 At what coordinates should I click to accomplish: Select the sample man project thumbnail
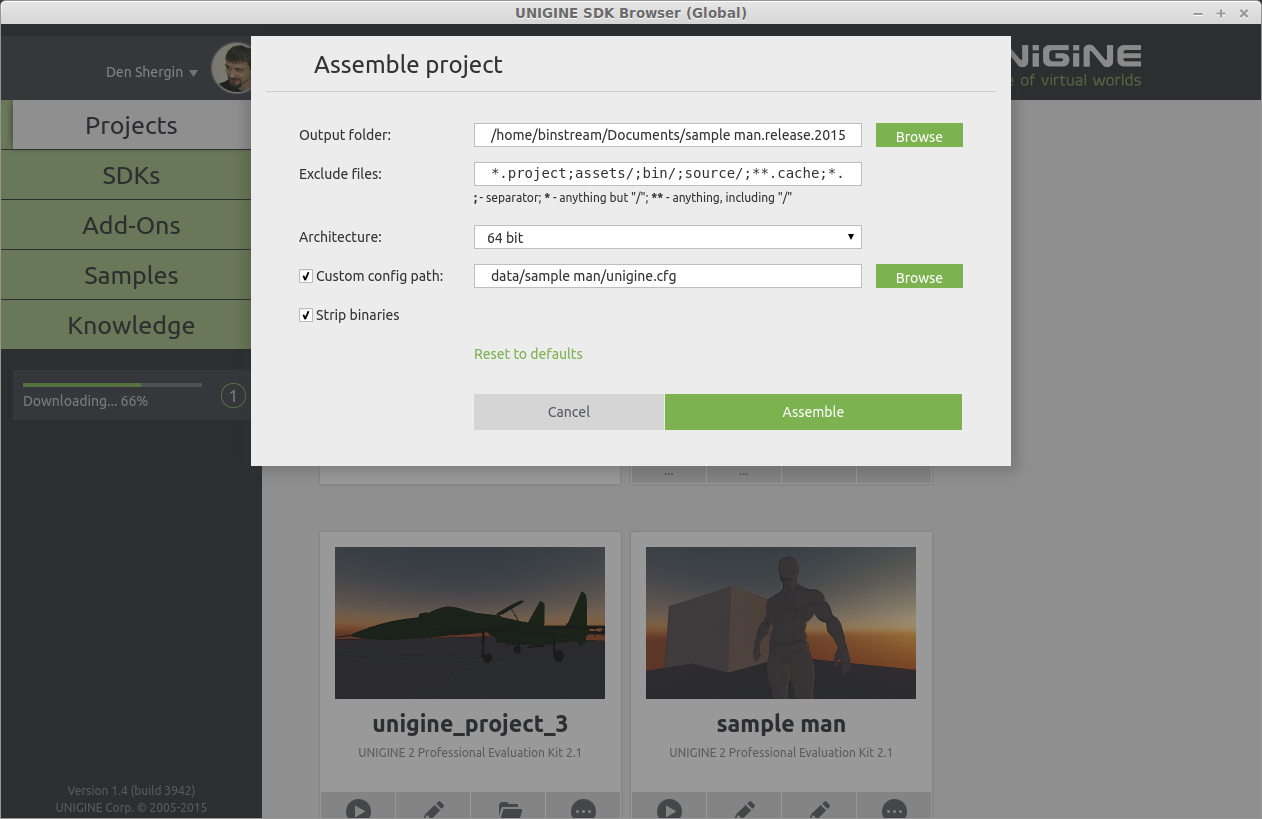point(781,623)
